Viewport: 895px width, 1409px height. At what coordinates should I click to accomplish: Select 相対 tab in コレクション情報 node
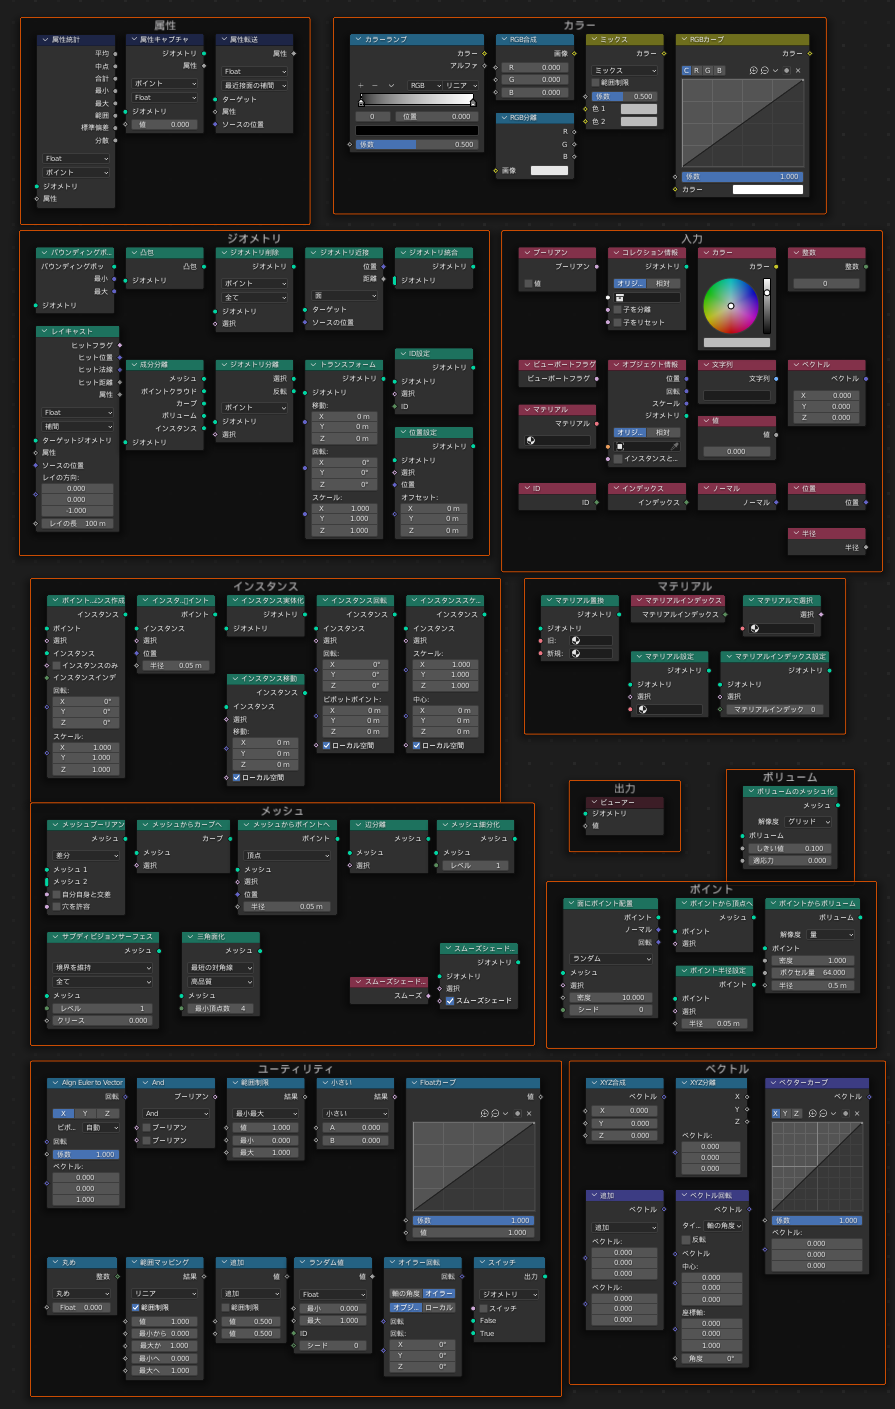[663, 283]
